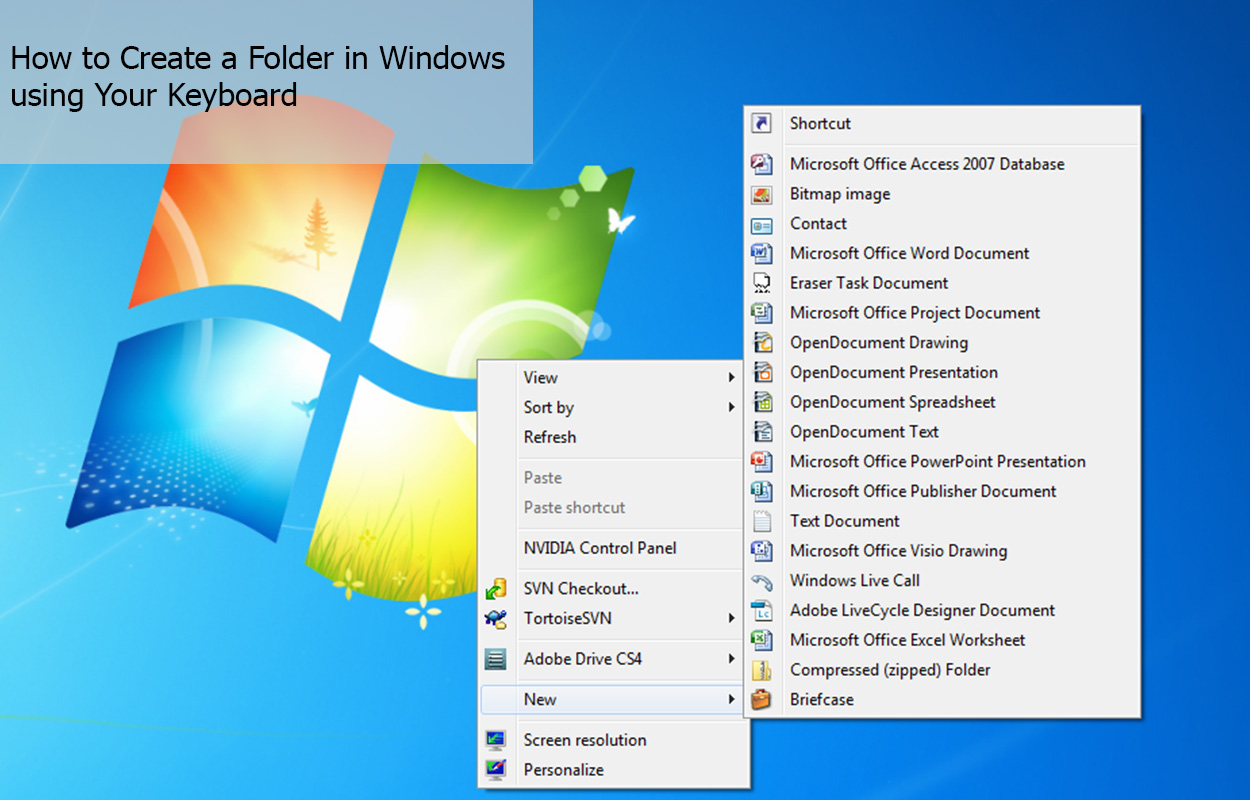Select Windows Live Call in New submenu
1250x800 pixels.
(x=942, y=581)
